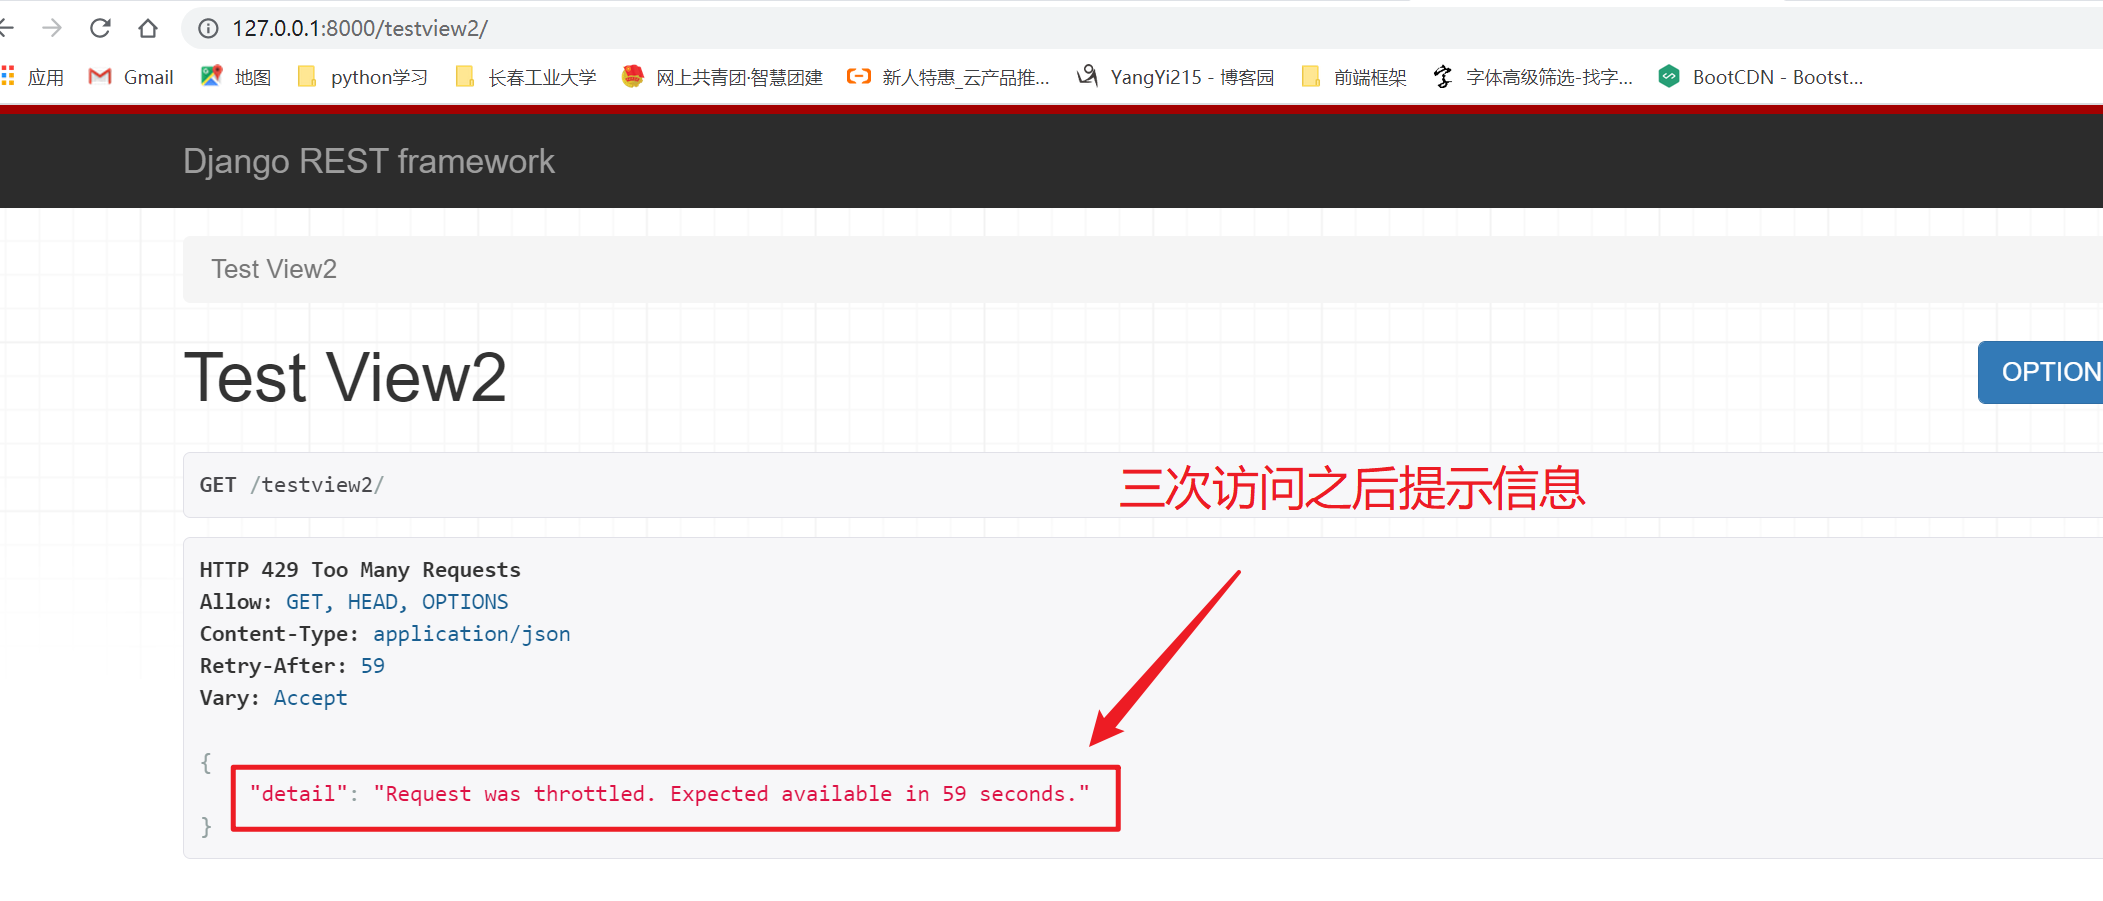Click the Gmail envelope icon

100,77
